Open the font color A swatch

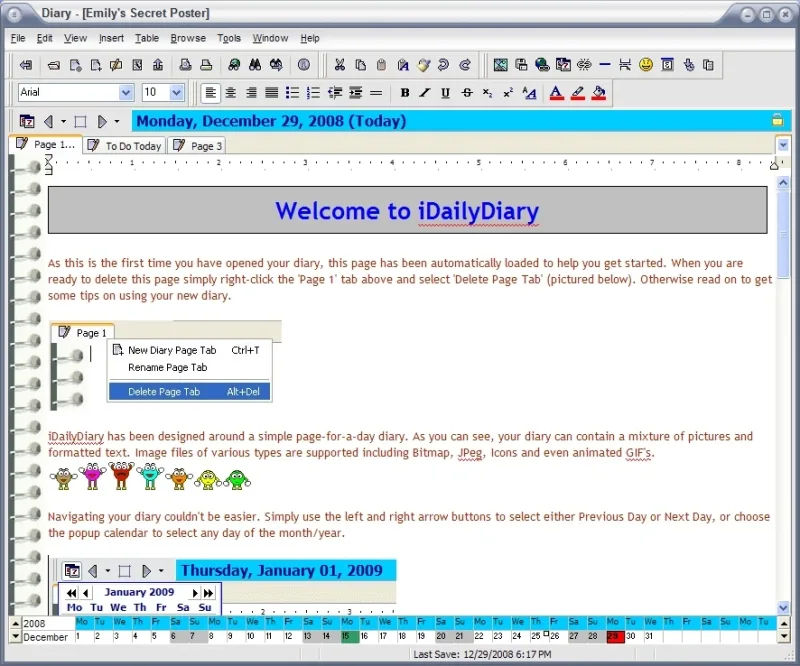[557, 93]
